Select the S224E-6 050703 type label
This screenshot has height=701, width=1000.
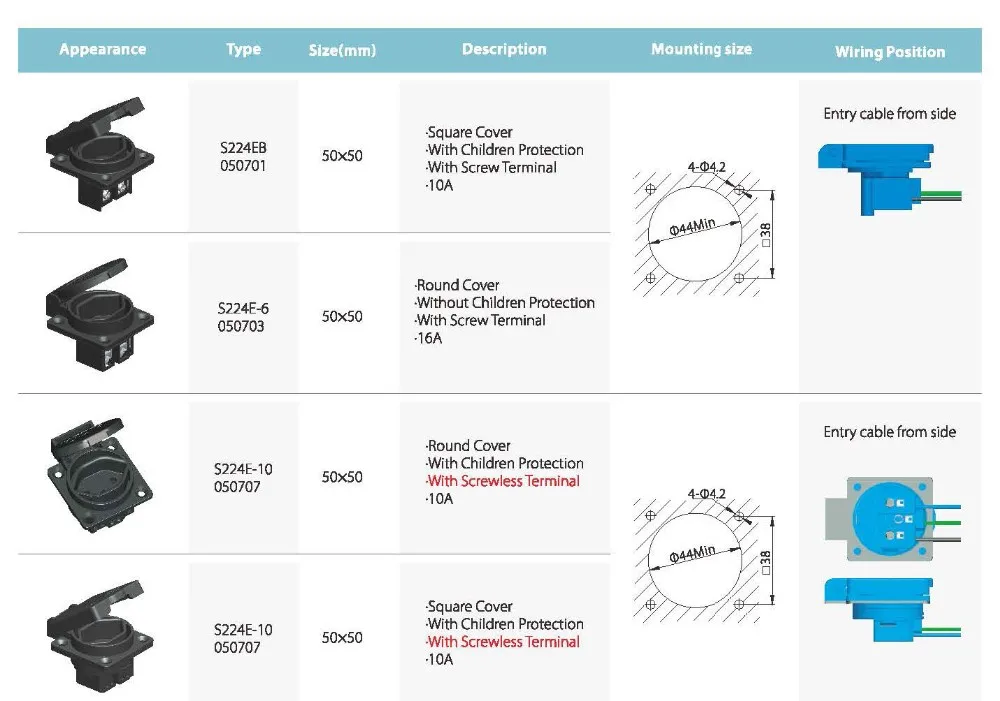click(243, 318)
